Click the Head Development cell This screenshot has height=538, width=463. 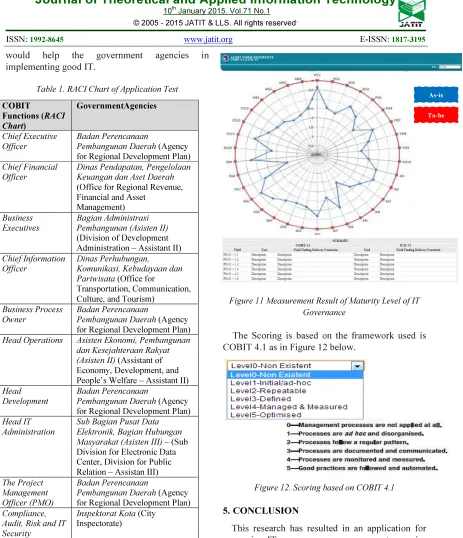pyautogui.click(x=36, y=401)
